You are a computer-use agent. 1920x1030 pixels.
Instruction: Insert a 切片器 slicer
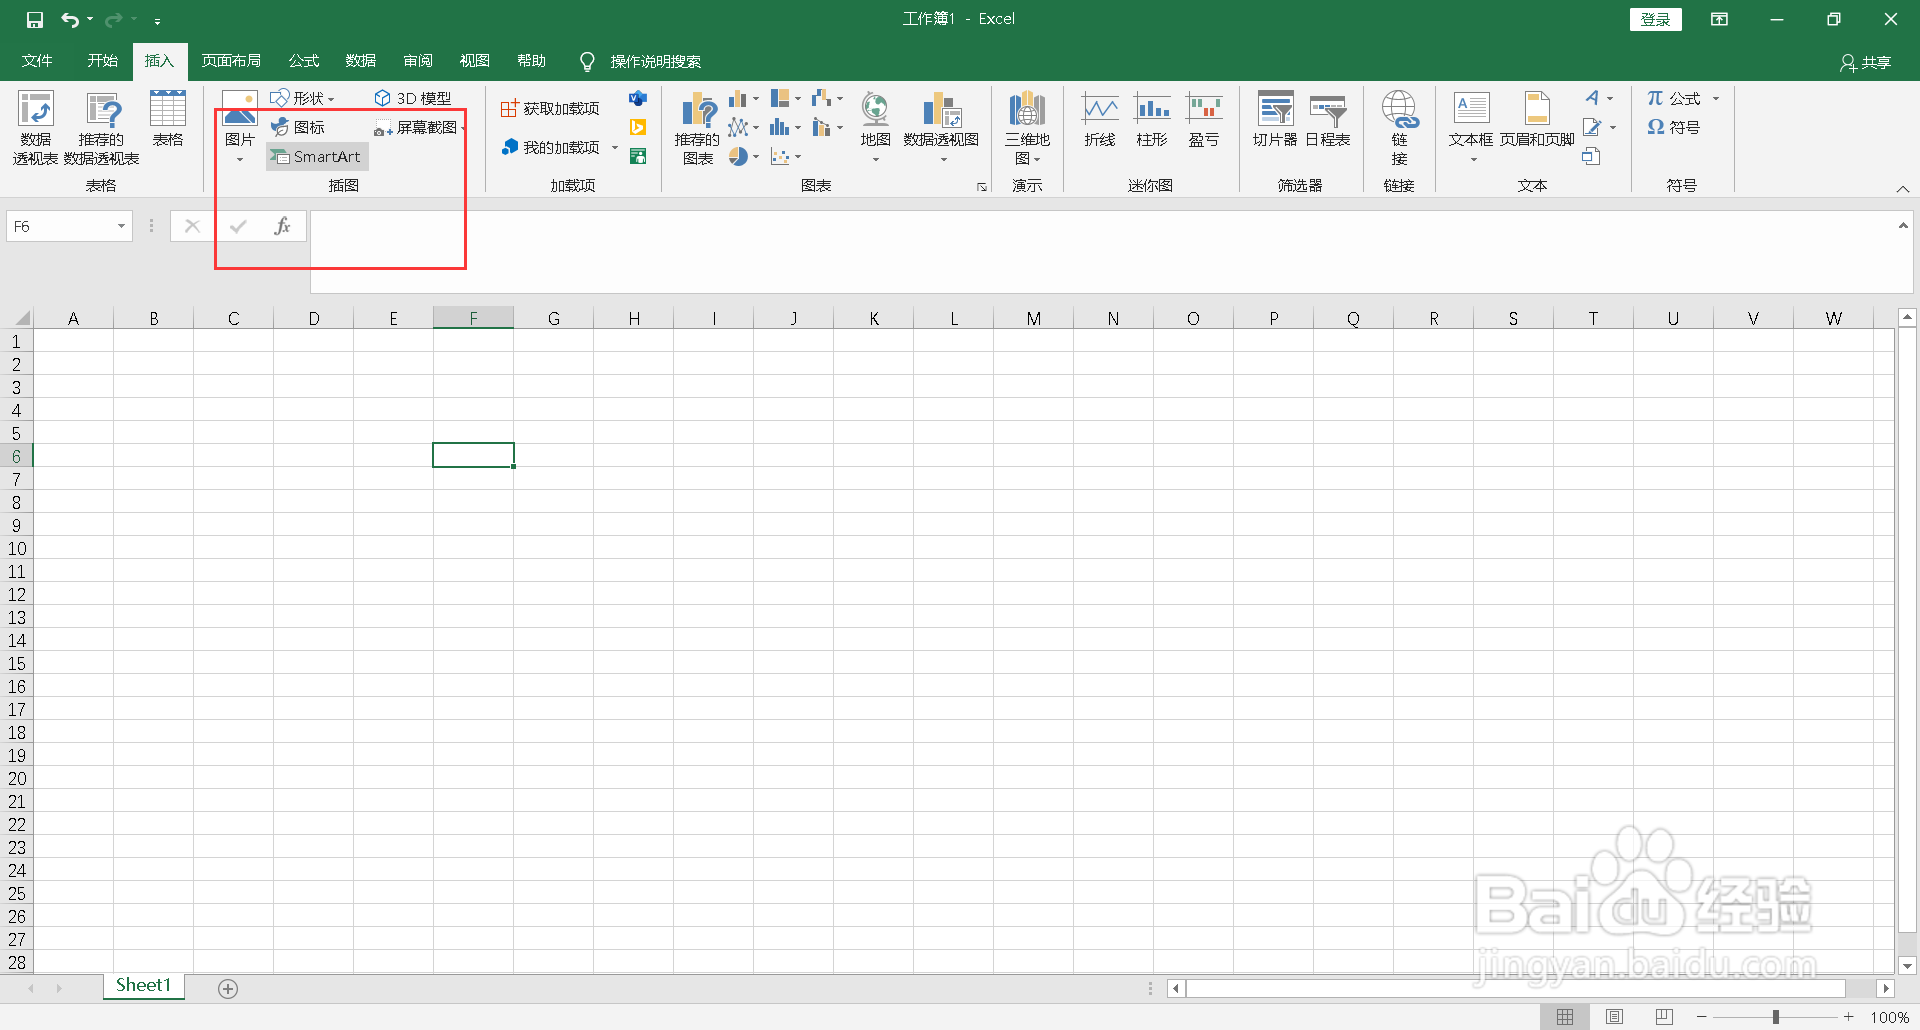1275,118
